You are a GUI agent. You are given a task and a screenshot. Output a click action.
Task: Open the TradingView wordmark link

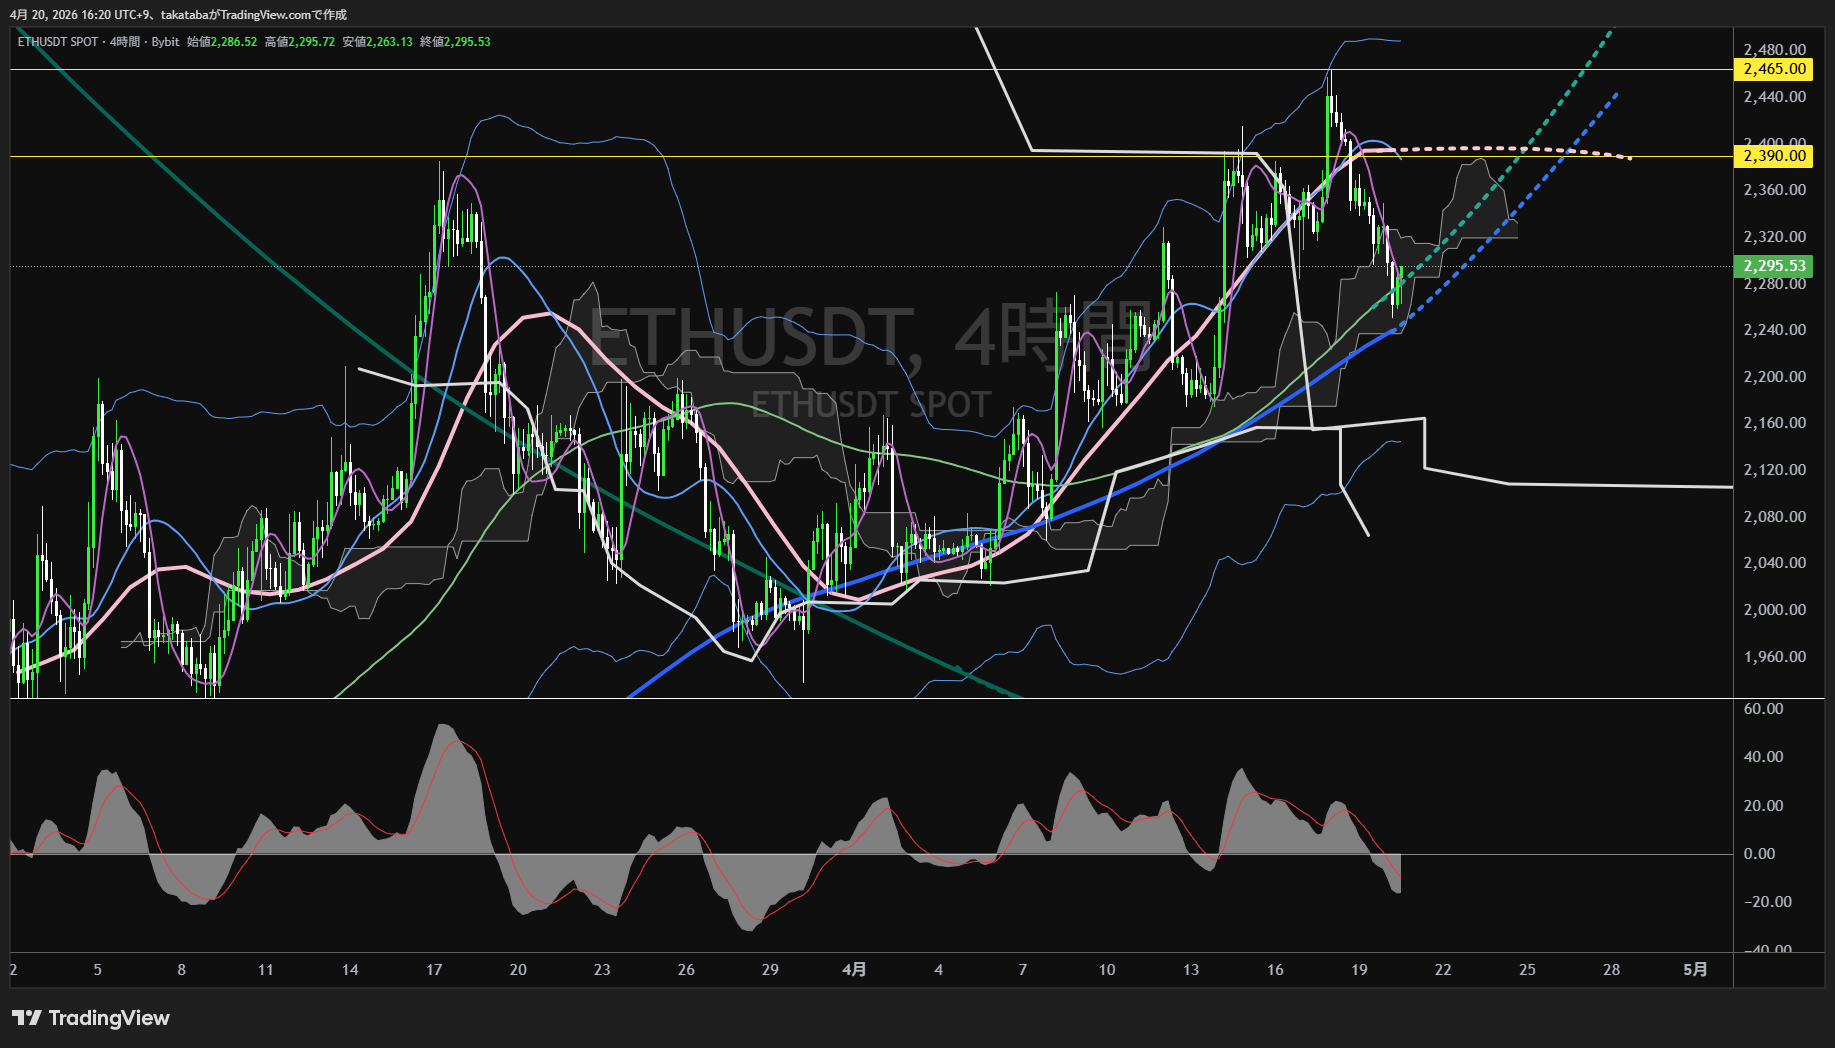[x=109, y=1018]
